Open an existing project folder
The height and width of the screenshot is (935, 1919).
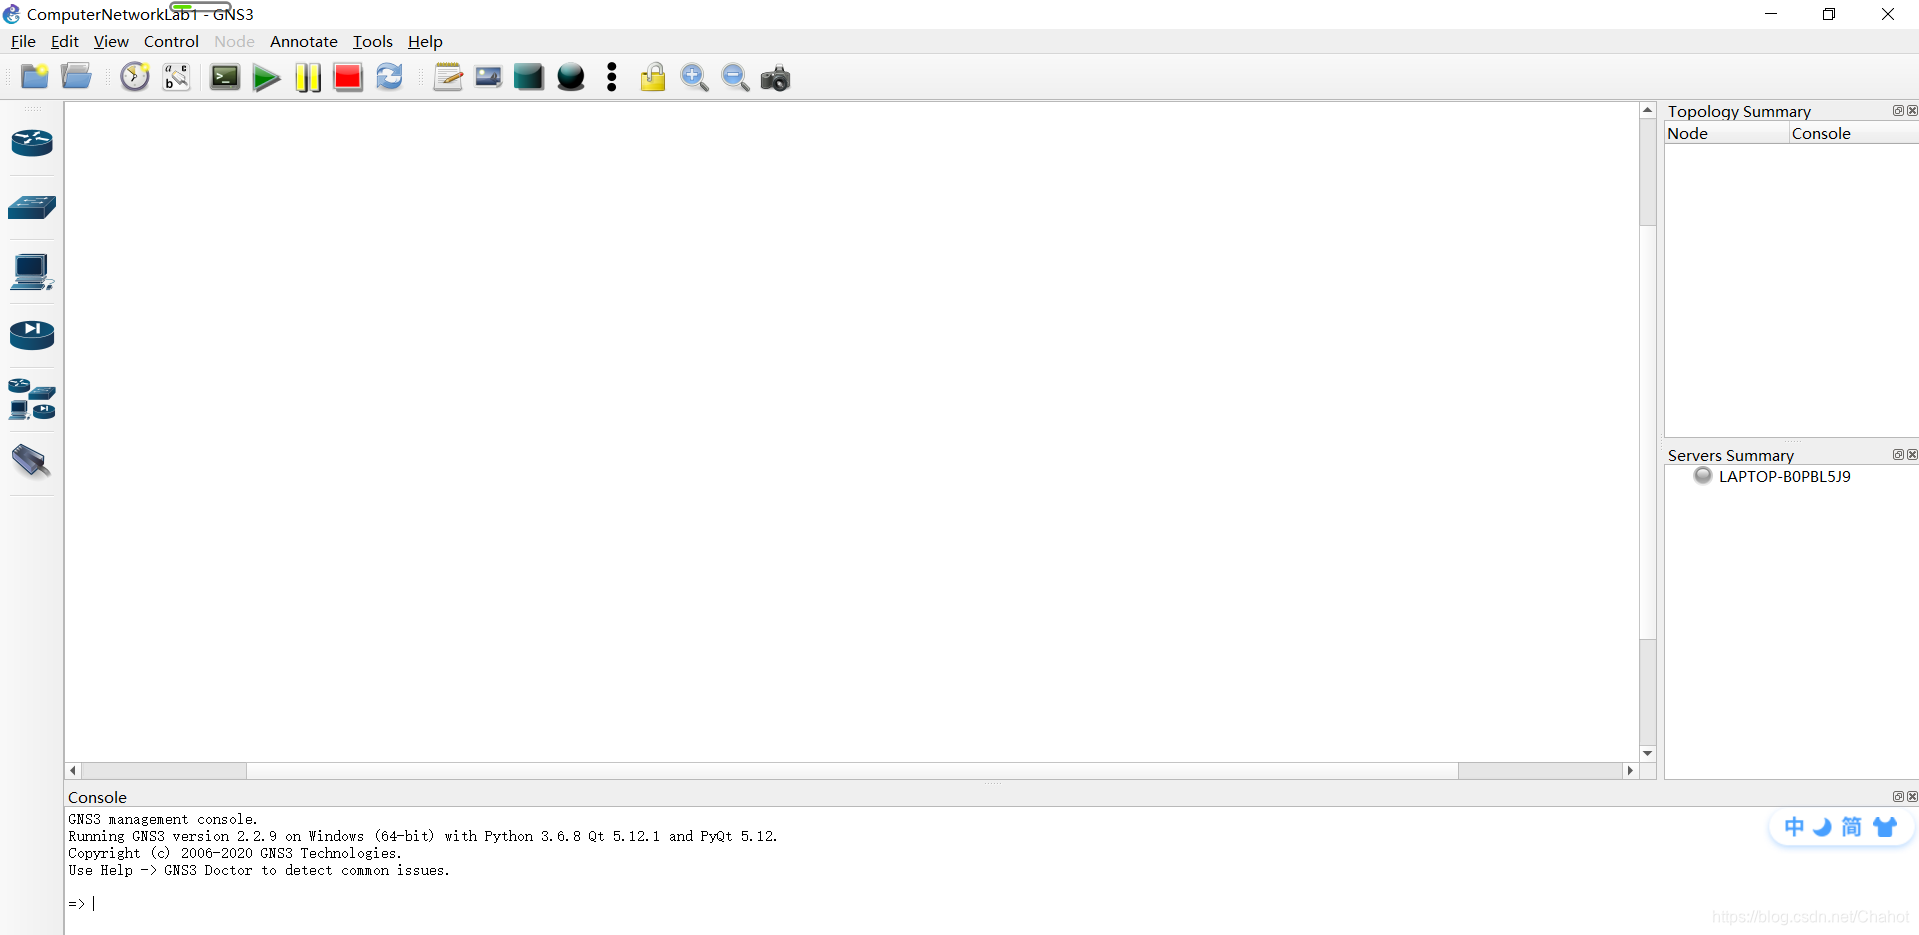click(x=76, y=77)
